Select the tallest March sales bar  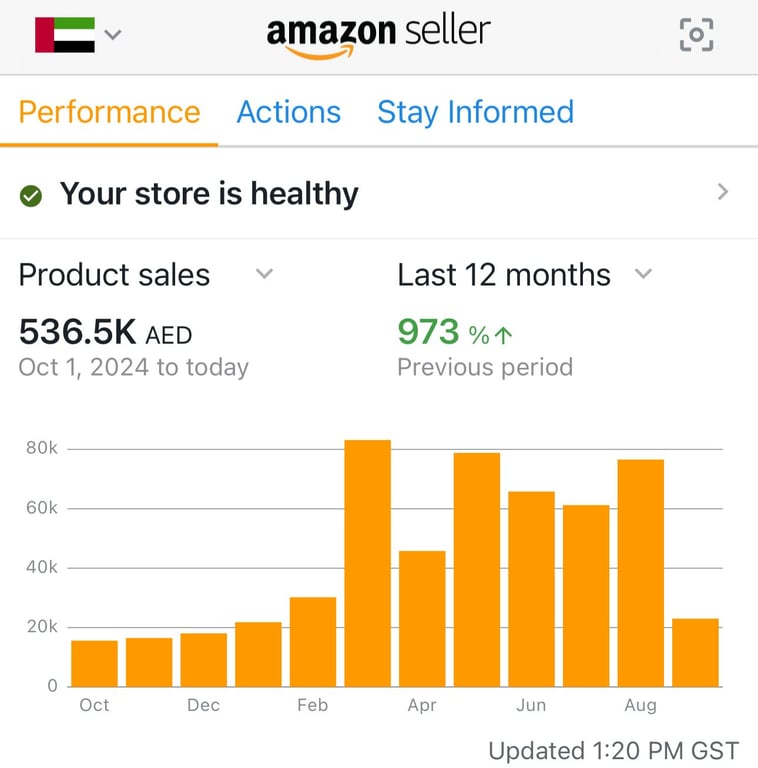tap(367, 563)
